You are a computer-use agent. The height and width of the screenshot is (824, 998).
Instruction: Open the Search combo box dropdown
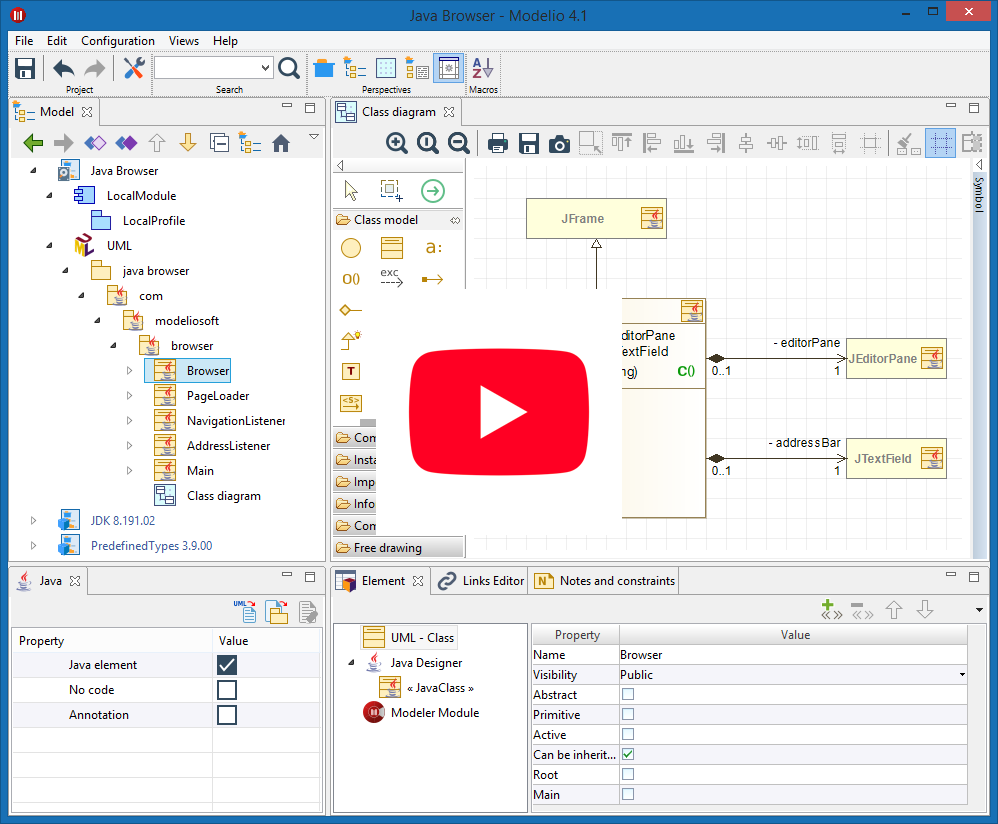[265, 67]
